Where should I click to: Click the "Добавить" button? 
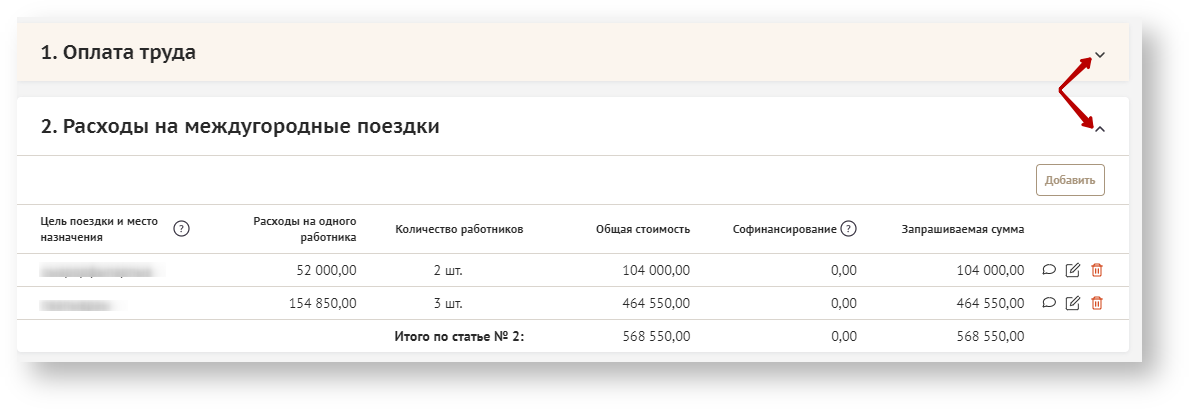click(x=1070, y=181)
